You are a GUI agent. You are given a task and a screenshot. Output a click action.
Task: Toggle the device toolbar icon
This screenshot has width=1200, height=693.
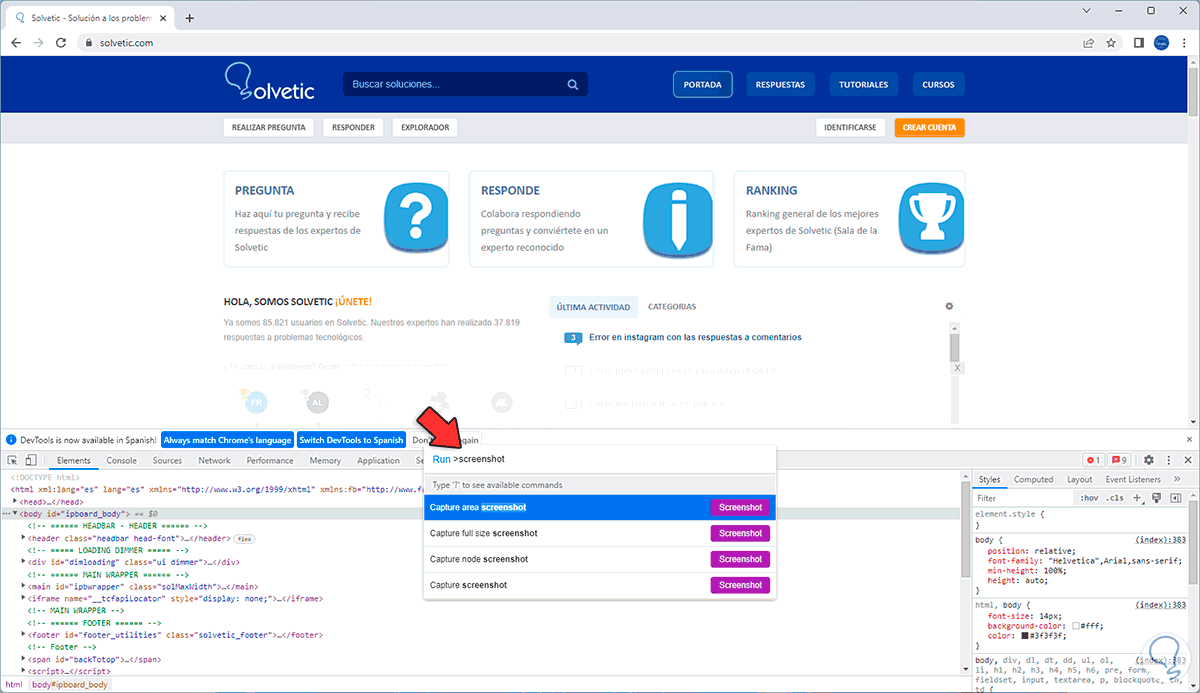[31, 460]
